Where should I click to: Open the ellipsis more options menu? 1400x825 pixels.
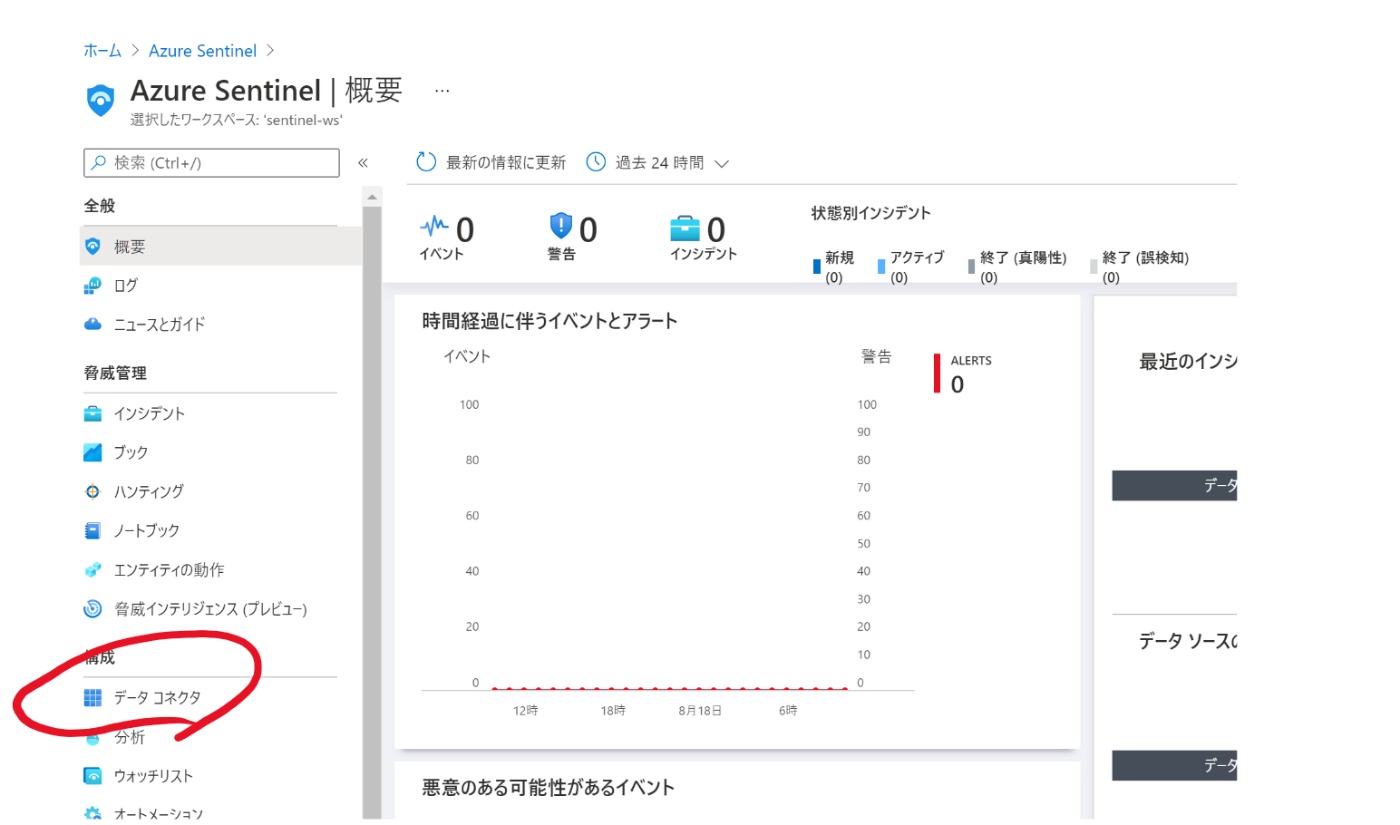(x=442, y=91)
